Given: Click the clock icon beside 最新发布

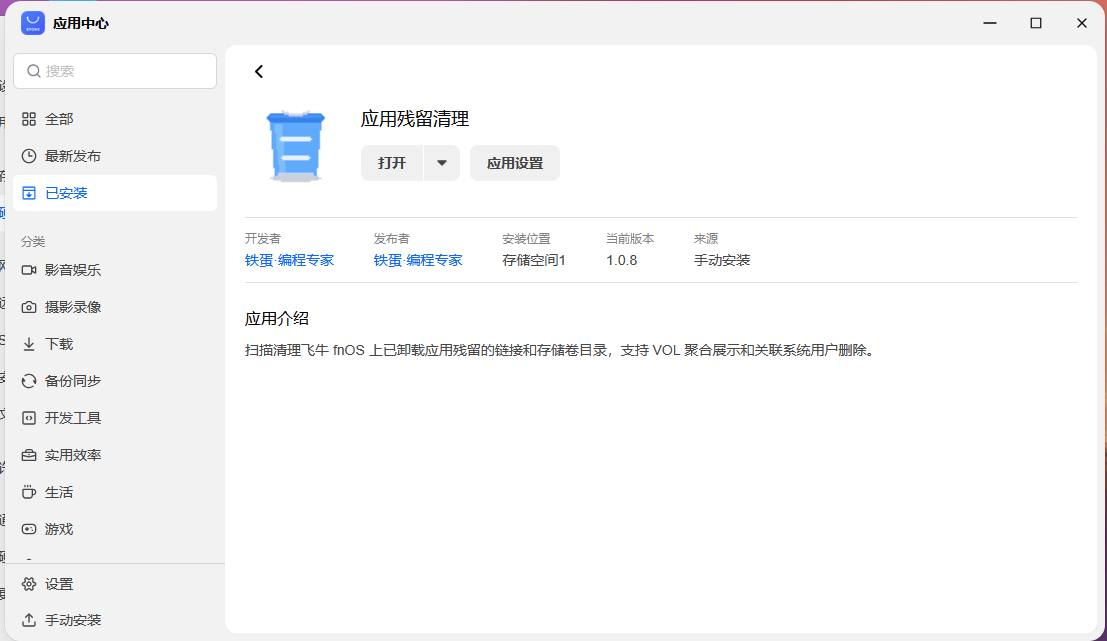Looking at the screenshot, I should tap(29, 156).
